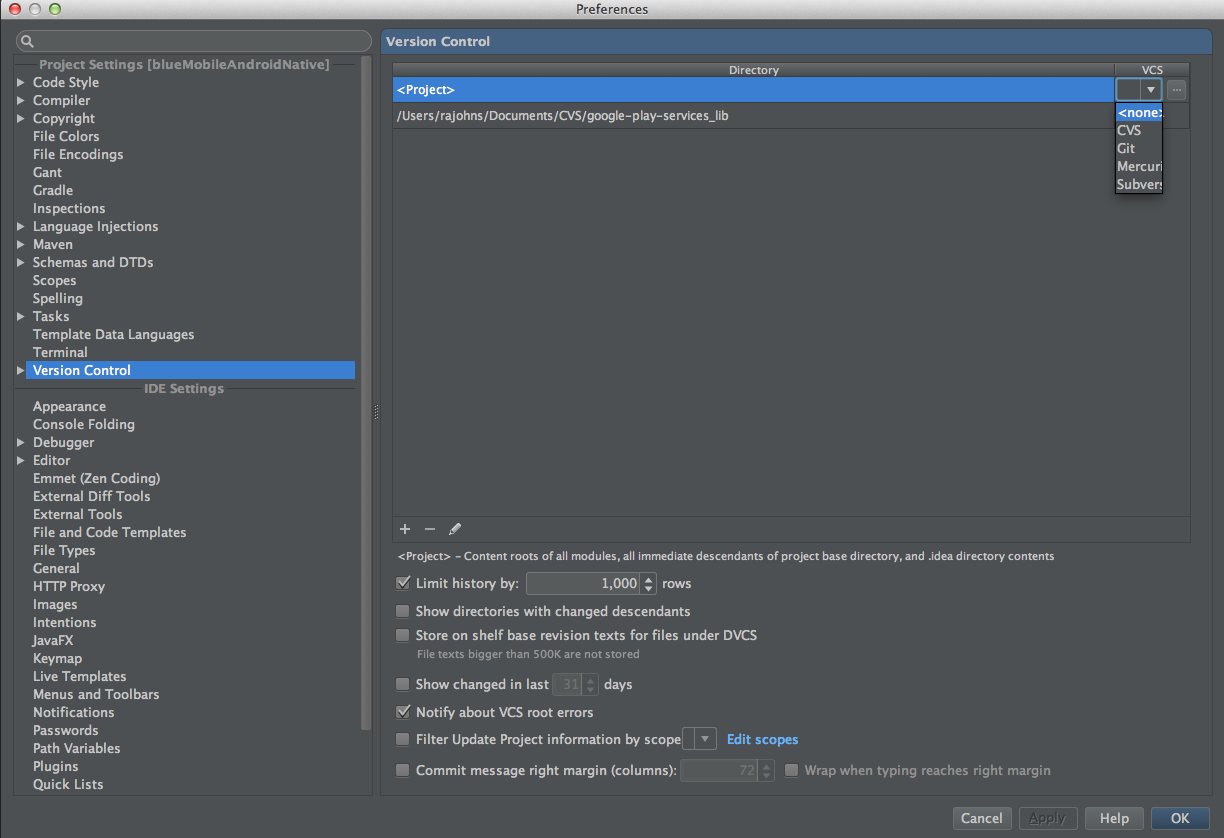The width and height of the screenshot is (1224, 838).
Task: Click the ellipsis button beside VCS dropdown
Action: [x=1177, y=90]
